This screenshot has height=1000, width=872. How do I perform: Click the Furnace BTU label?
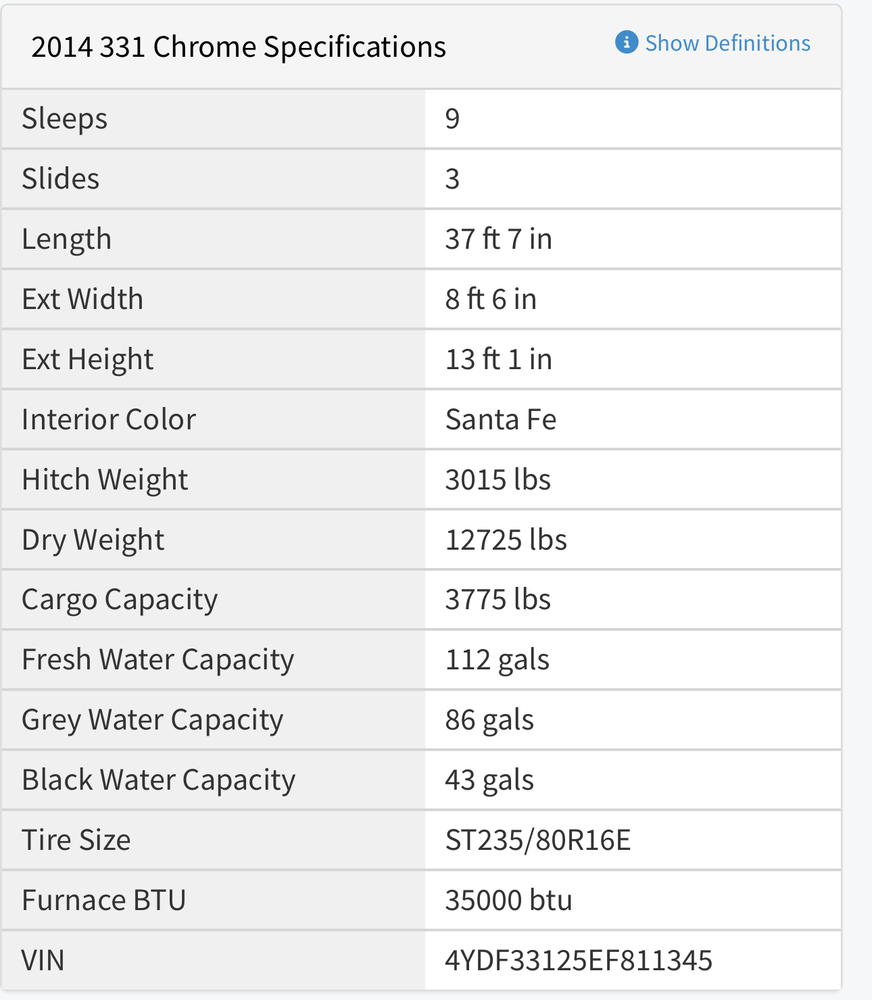click(x=104, y=901)
